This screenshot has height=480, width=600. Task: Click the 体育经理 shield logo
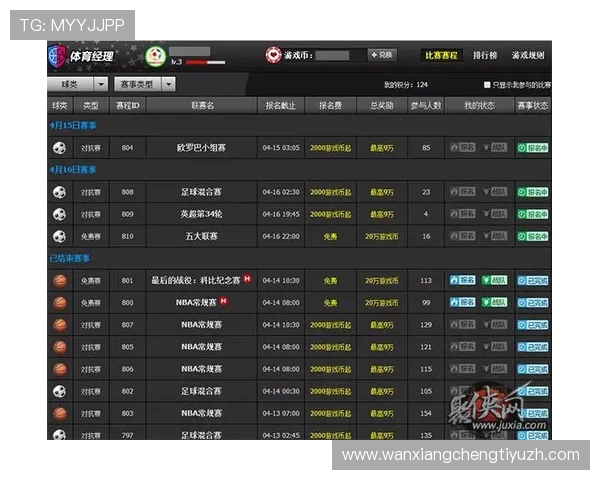tap(57, 56)
